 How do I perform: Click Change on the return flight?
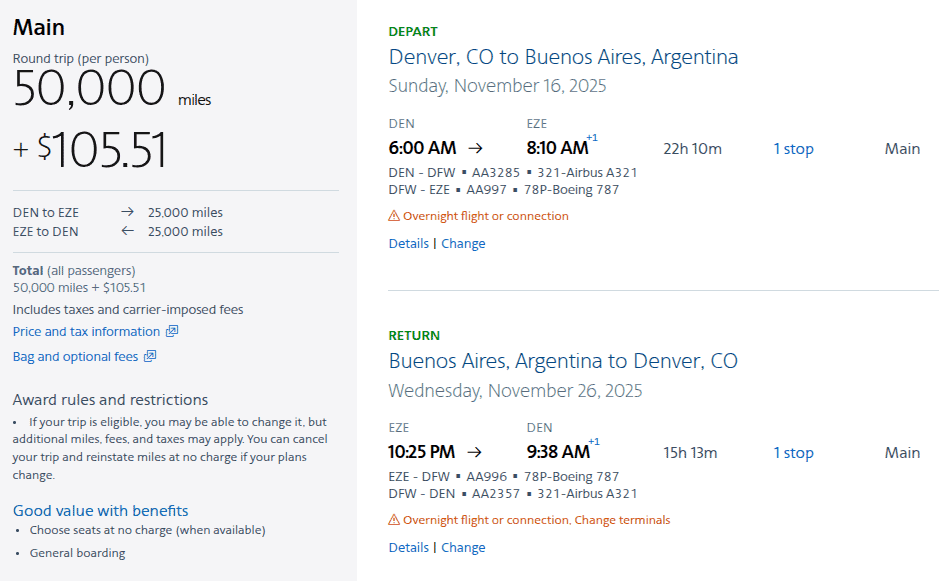click(x=463, y=547)
